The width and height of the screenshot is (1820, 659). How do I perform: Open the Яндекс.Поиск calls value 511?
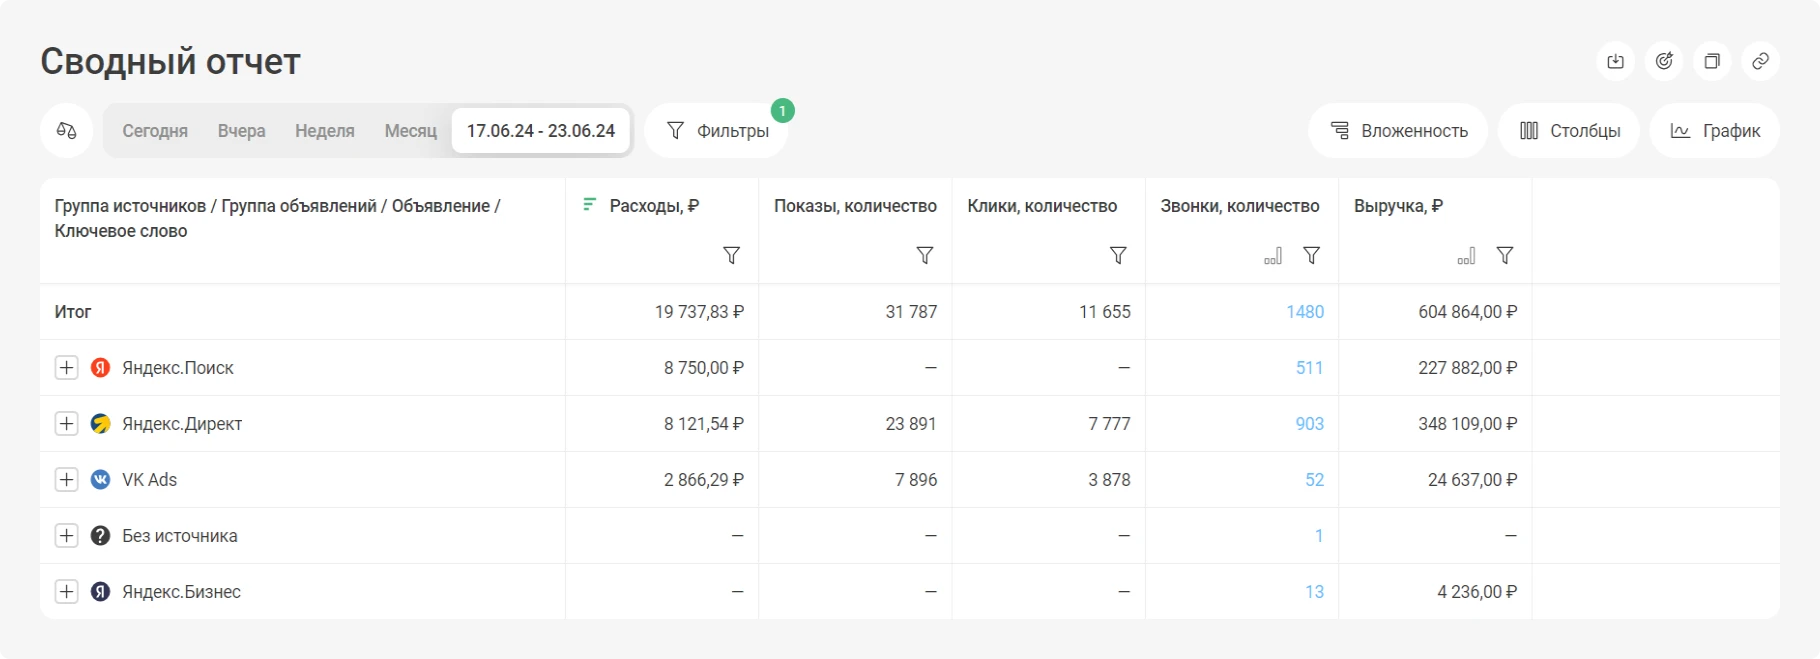tap(1310, 368)
